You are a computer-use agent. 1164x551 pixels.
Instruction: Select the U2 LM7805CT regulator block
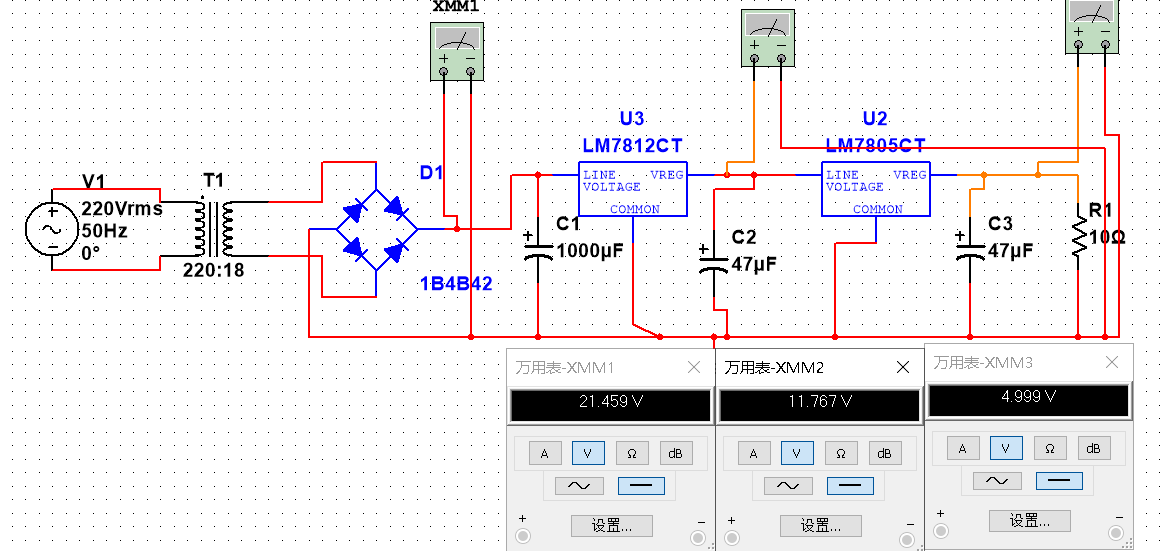coord(875,189)
